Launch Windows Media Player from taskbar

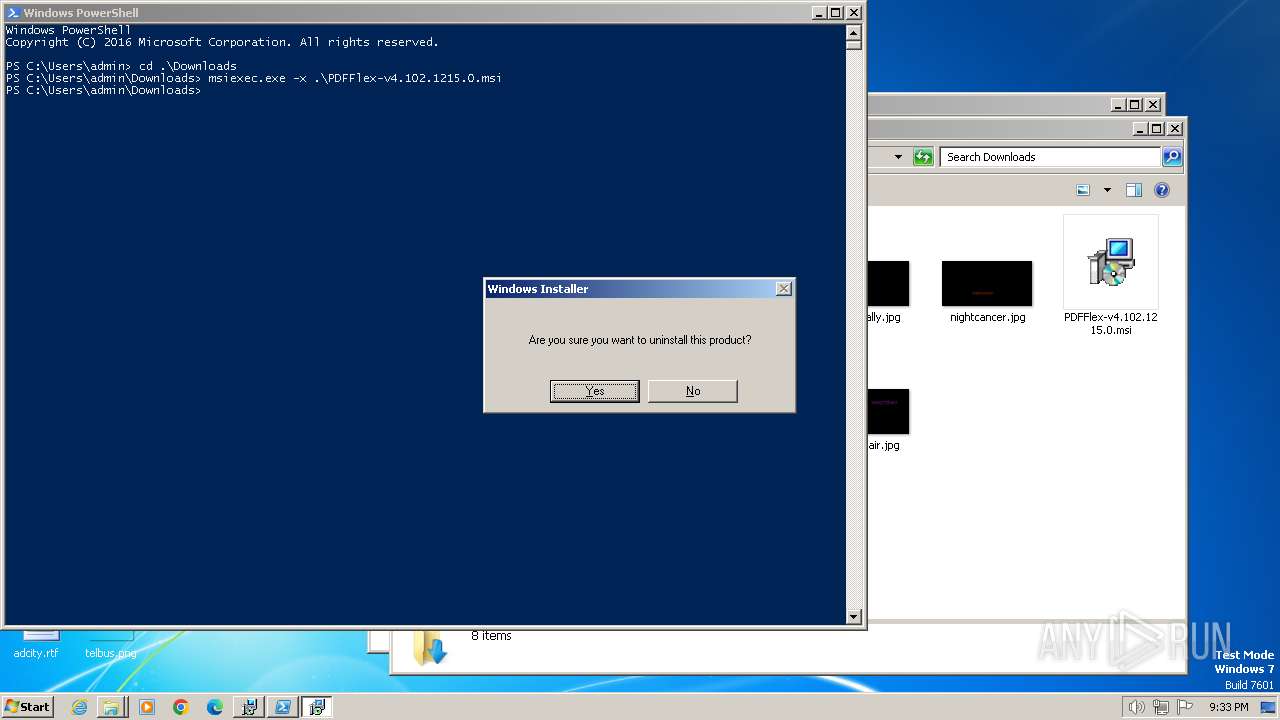click(x=146, y=707)
